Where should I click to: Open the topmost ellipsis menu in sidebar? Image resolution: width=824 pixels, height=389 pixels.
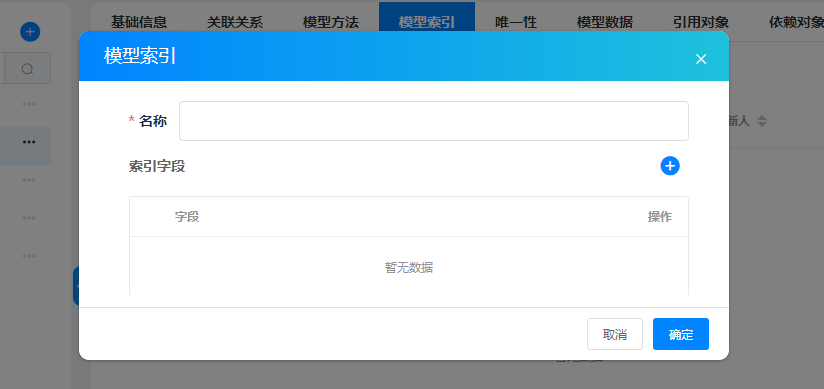point(29,104)
